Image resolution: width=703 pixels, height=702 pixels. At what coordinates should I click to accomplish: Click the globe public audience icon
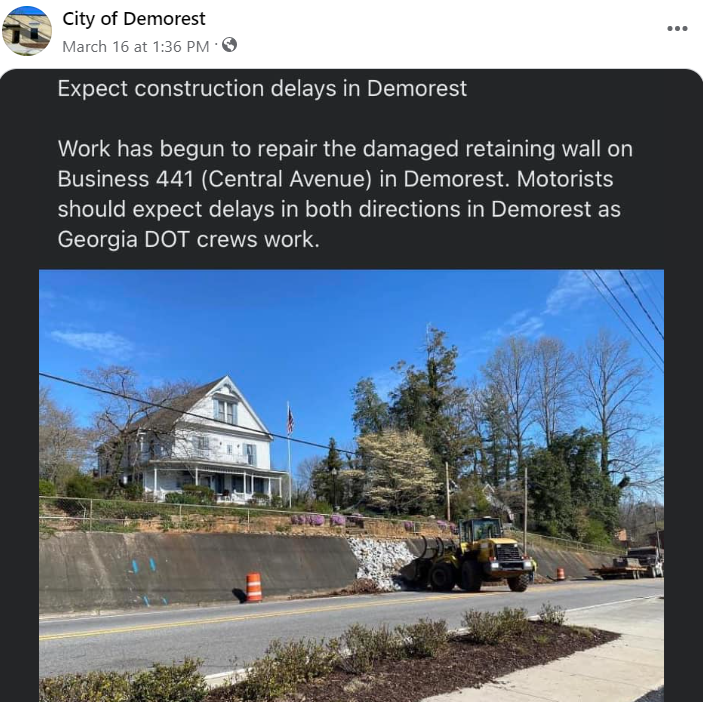[229, 45]
